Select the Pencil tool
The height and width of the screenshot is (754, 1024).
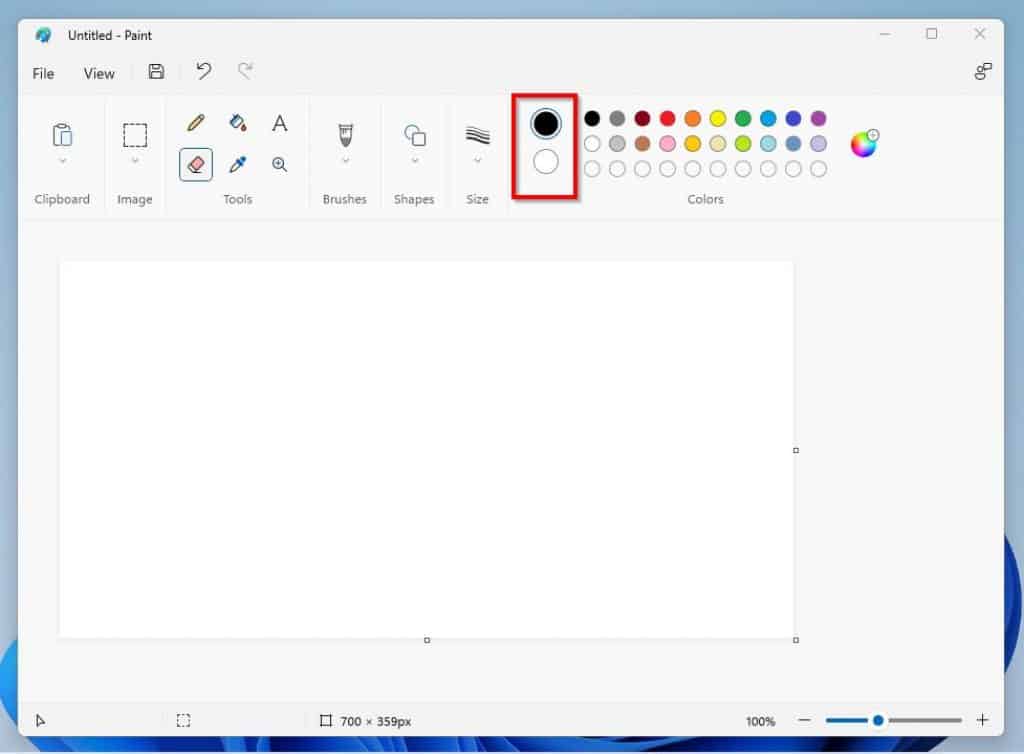pos(196,123)
